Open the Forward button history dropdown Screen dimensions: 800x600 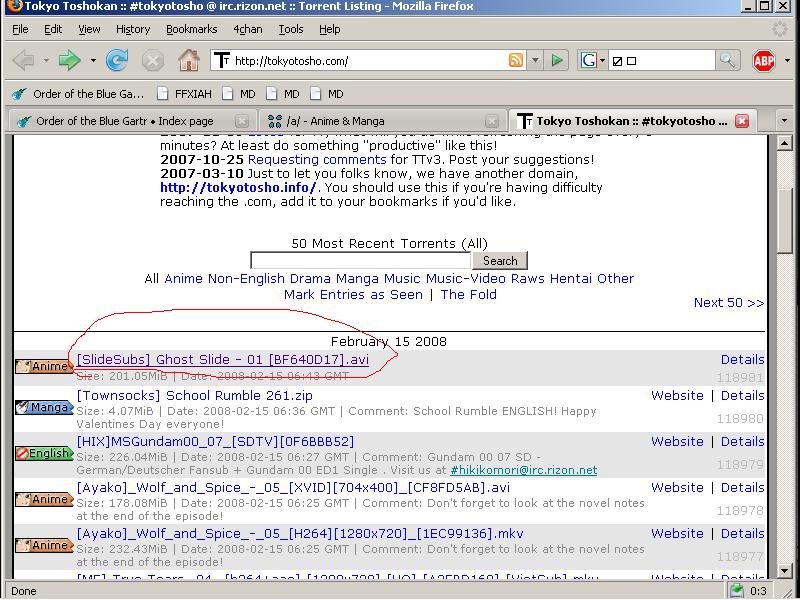(93, 61)
